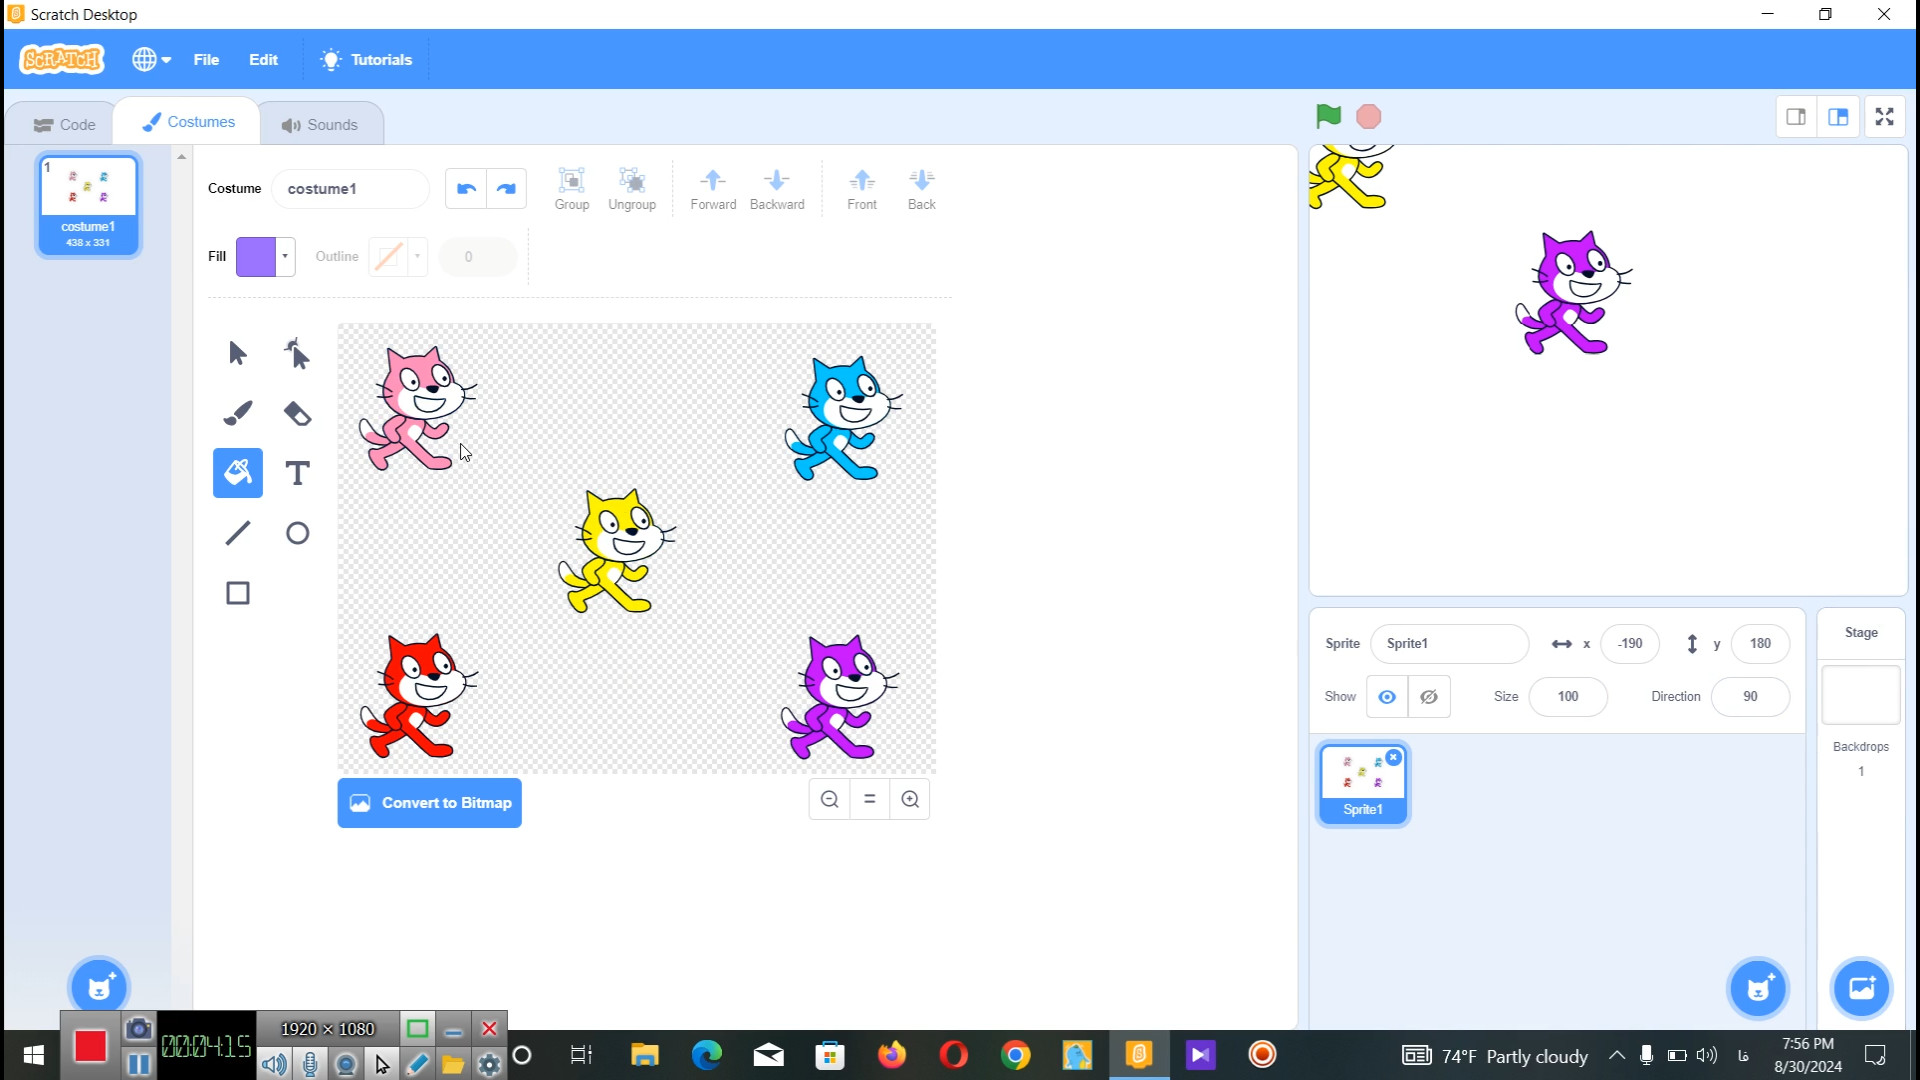1920x1080 pixels.
Task: Select the Text tool
Action: 297,473
